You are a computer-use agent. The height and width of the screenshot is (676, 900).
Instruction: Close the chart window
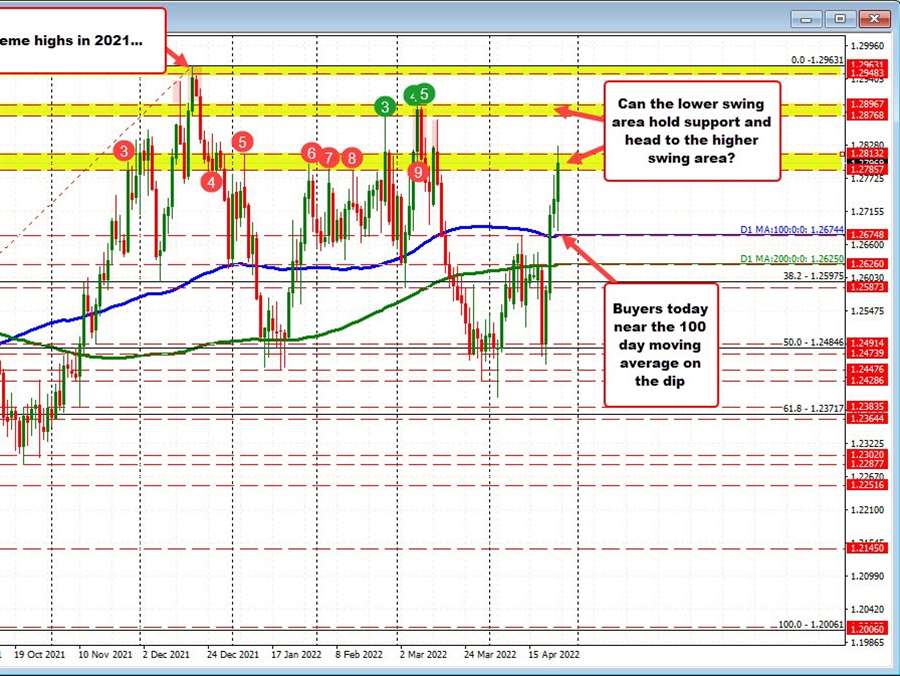(874, 19)
